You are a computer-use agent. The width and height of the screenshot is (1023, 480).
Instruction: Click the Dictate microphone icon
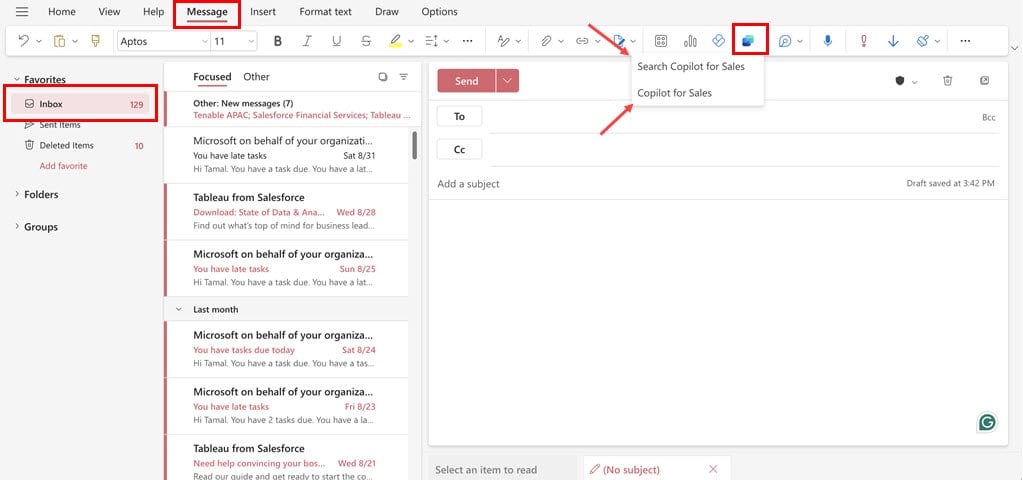827,41
